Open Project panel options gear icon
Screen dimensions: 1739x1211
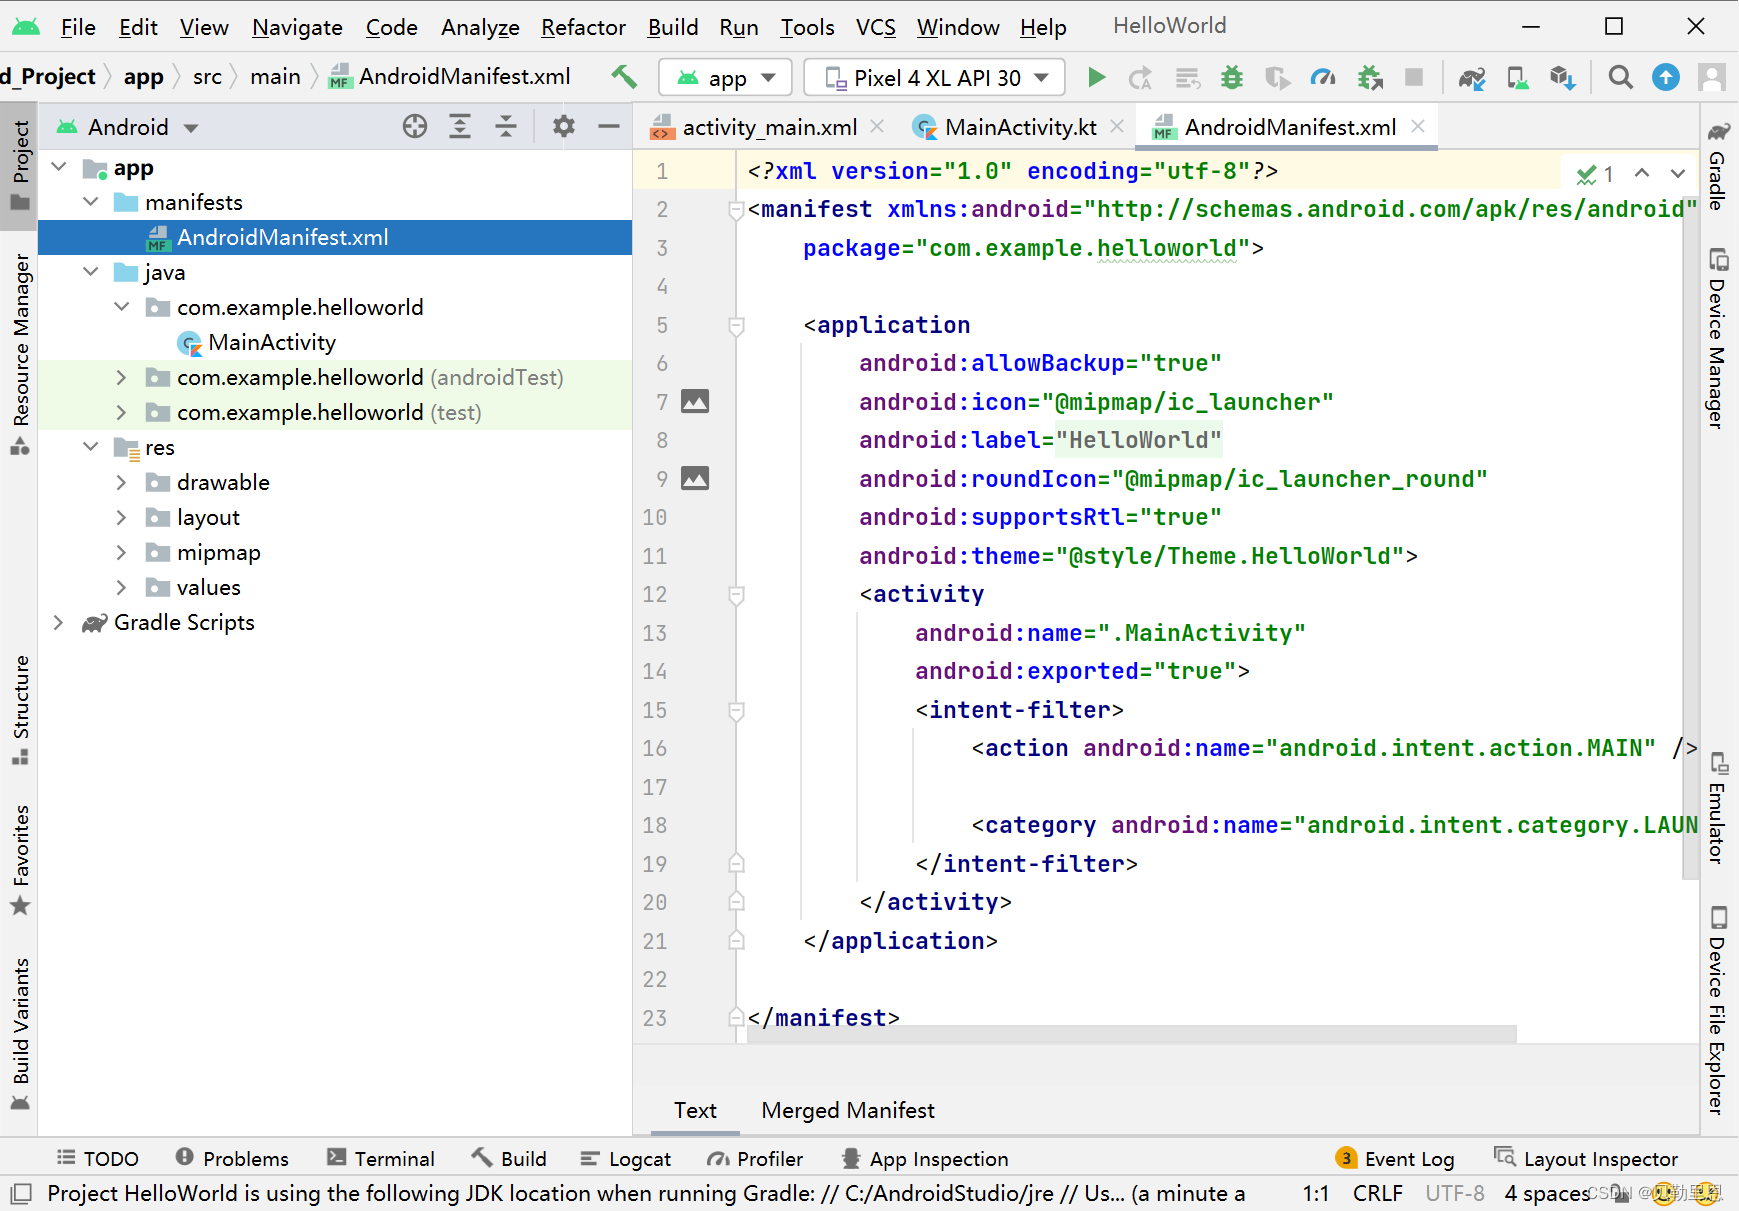click(x=564, y=126)
